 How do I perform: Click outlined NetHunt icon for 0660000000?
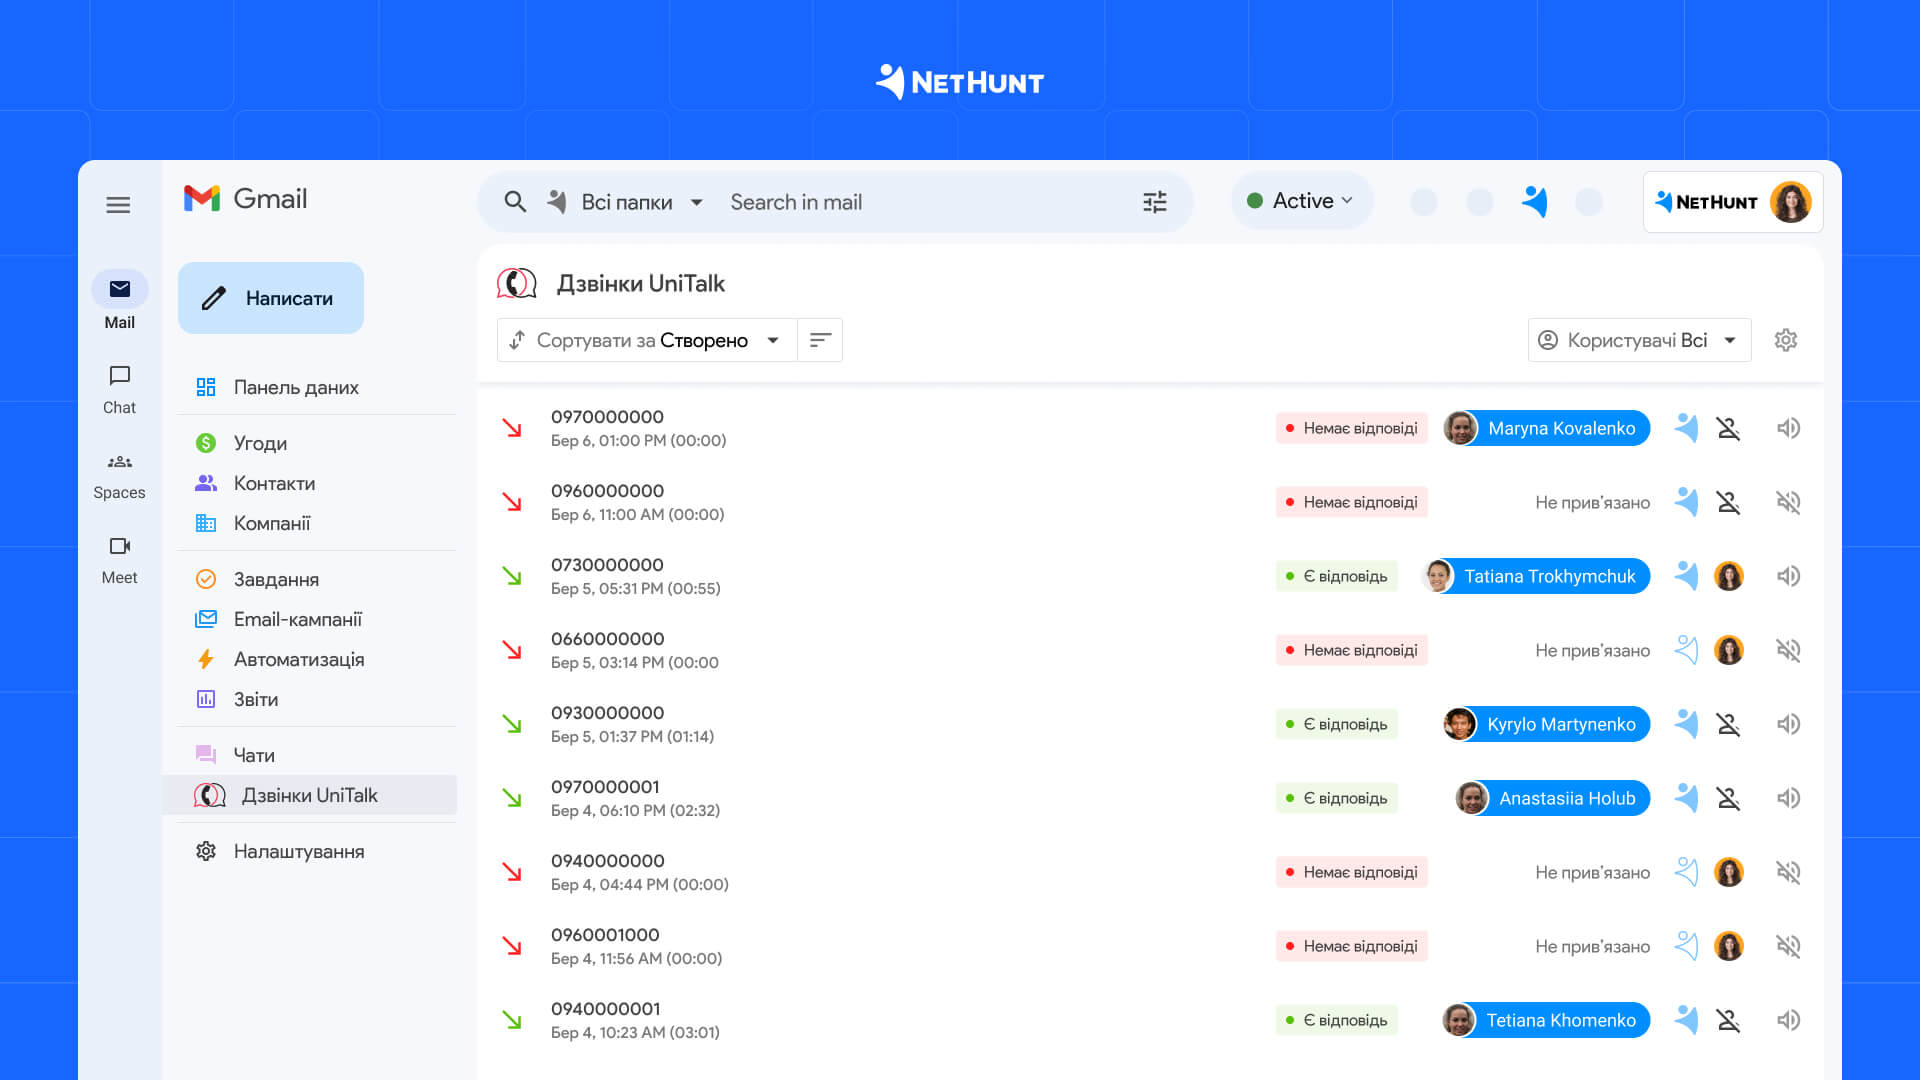tap(1687, 650)
